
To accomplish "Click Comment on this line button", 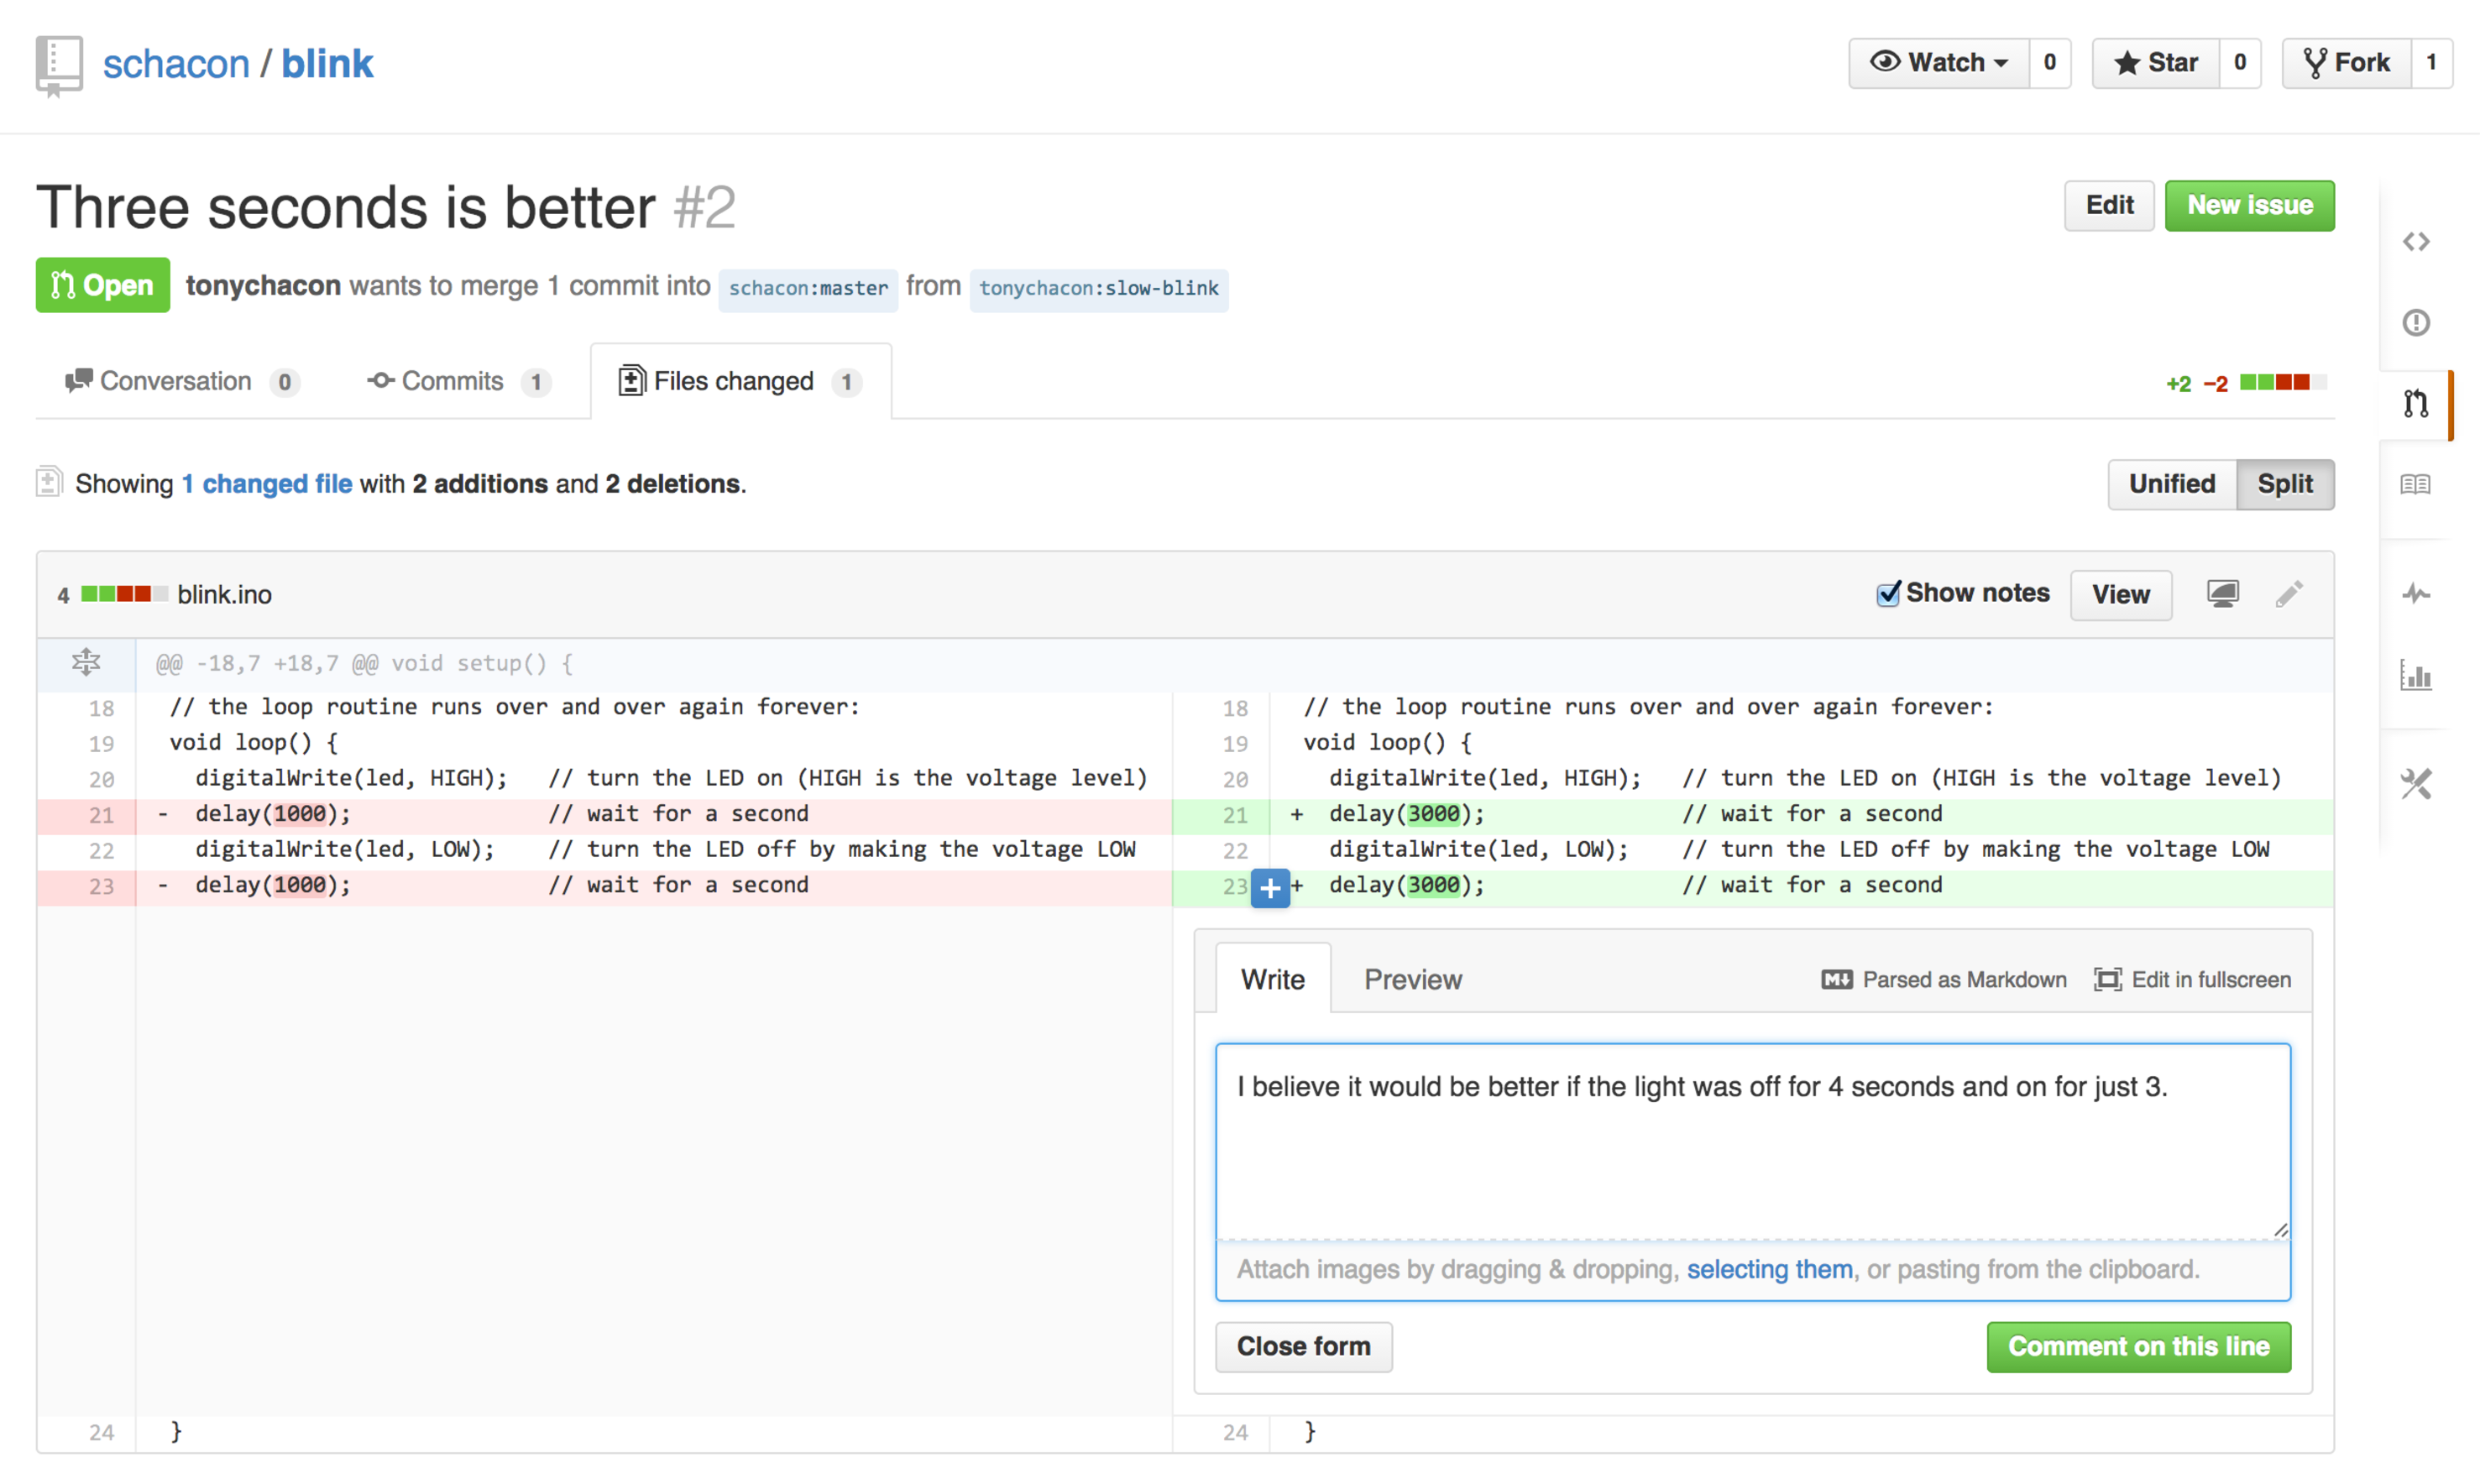I will 2138,1347.
